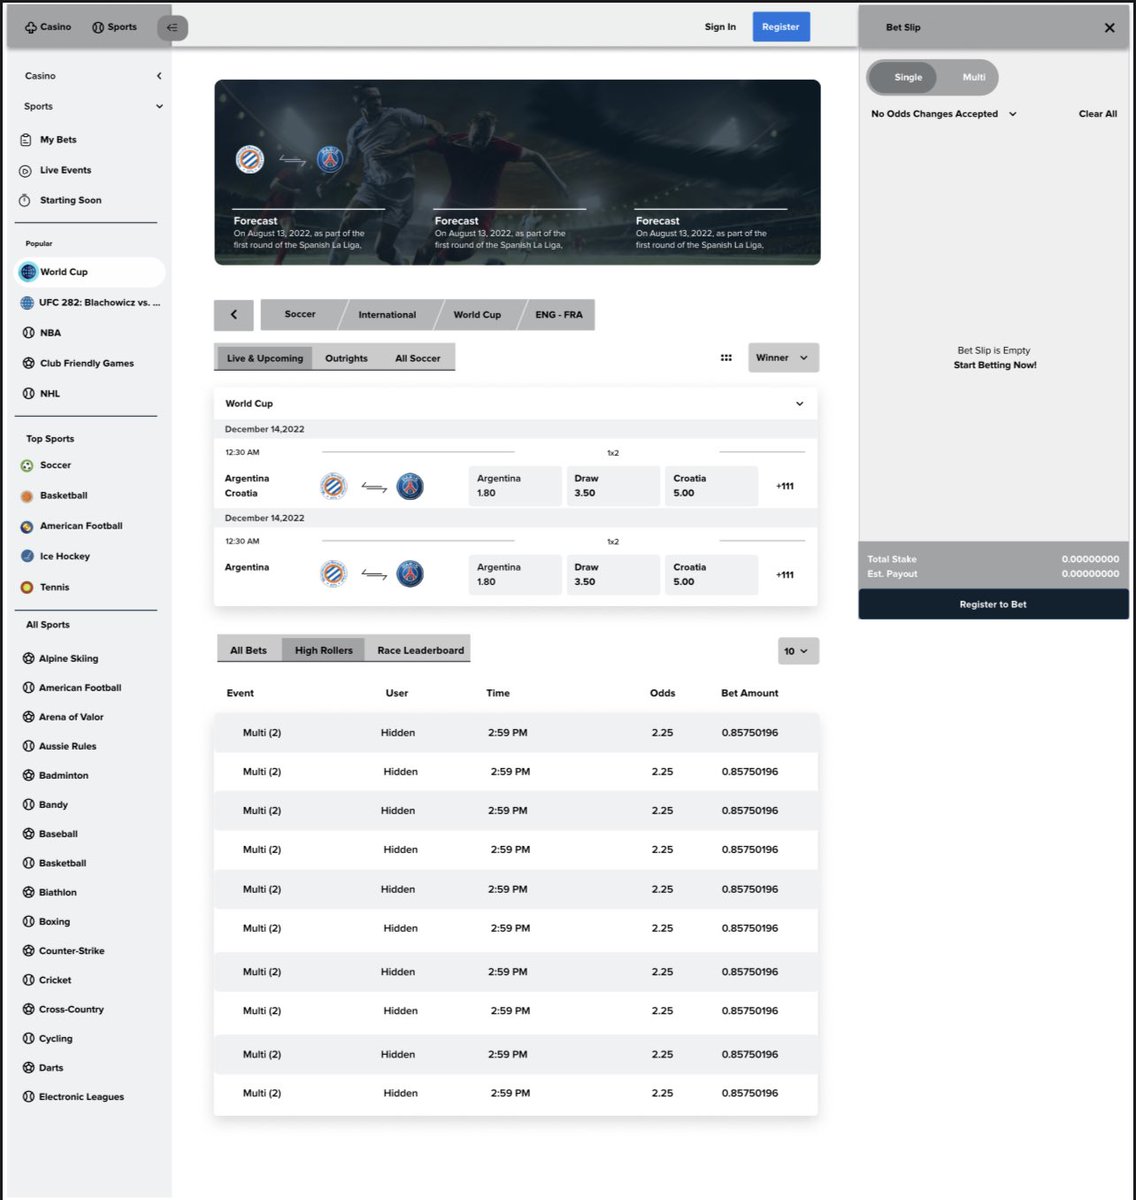Switch to the Race Leaderboard tab
The width and height of the screenshot is (1136, 1200).
point(421,650)
